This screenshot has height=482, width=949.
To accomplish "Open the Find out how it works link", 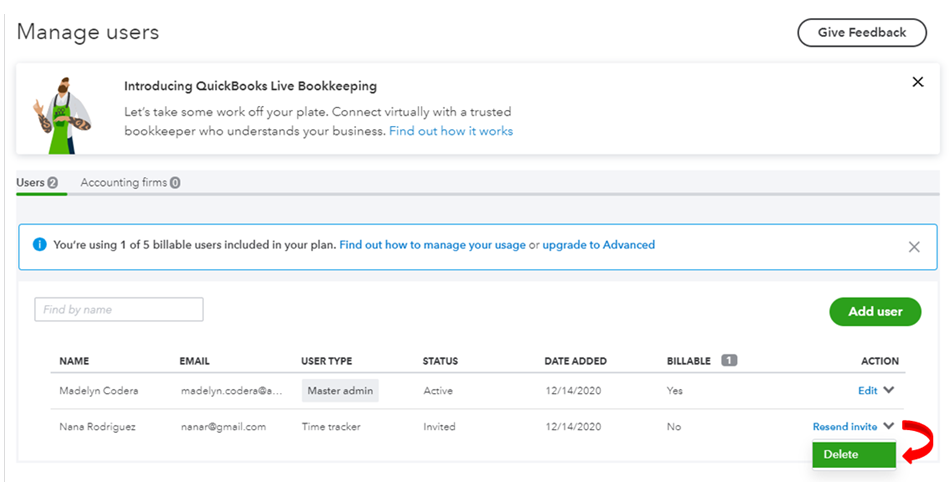I will [x=451, y=131].
